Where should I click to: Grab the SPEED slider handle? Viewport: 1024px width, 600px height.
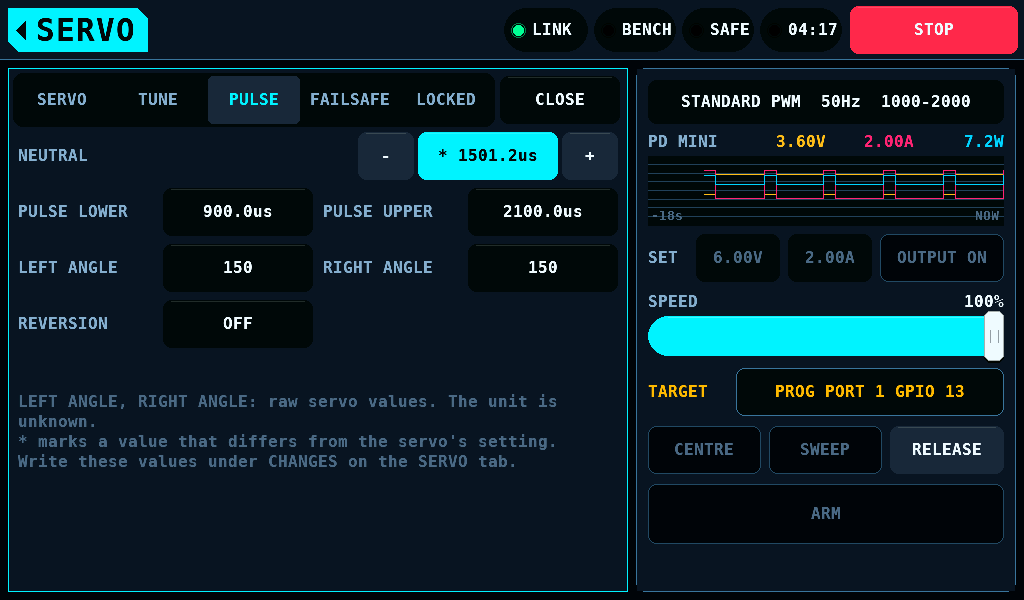pos(994,336)
